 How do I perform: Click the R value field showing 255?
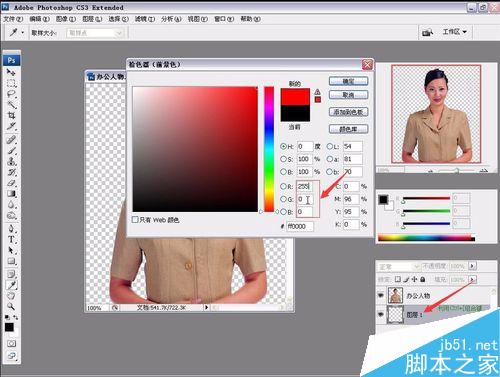[305, 186]
